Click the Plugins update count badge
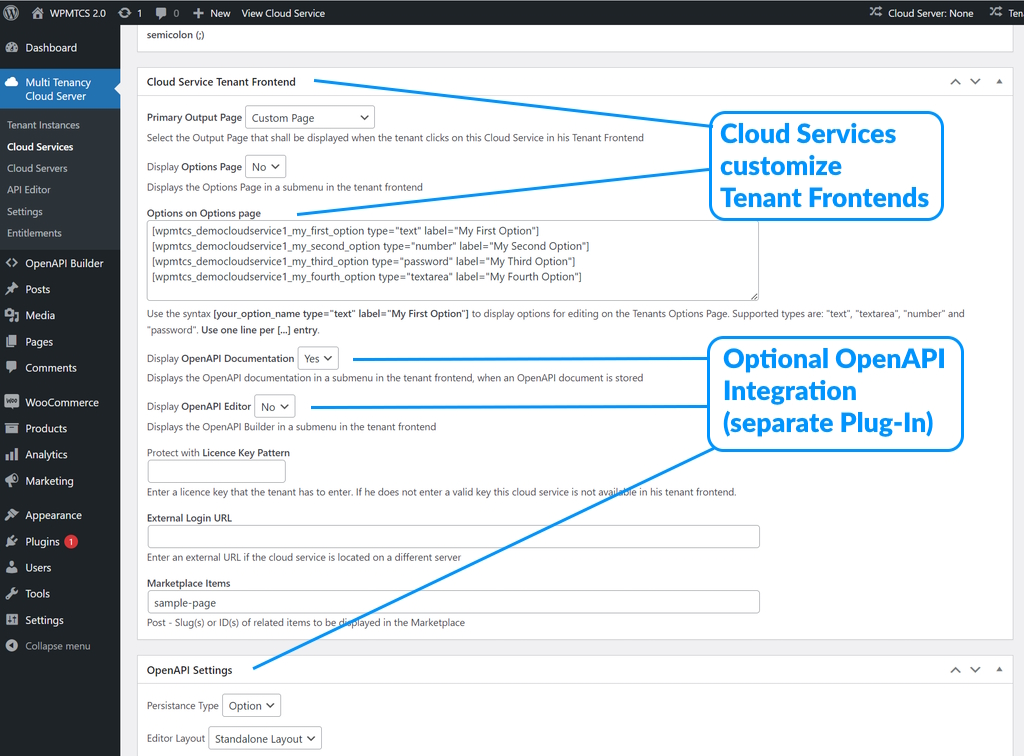The height and width of the screenshot is (756, 1024). pos(71,541)
